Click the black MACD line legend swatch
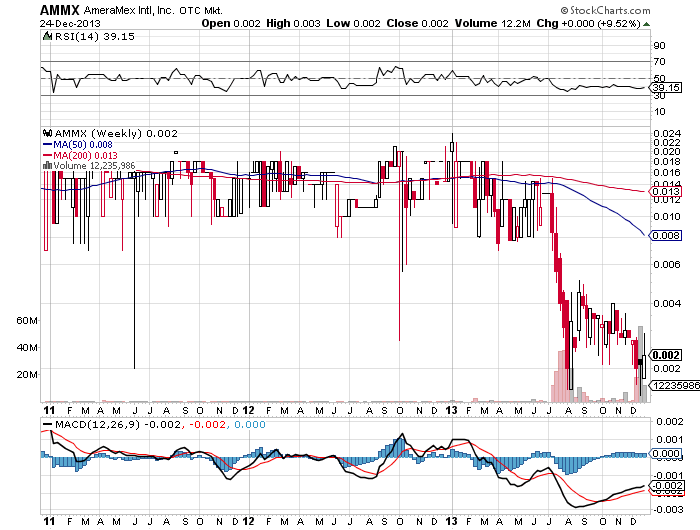Image resolution: width=700 pixels, height=530 pixels. (x=47, y=425)
